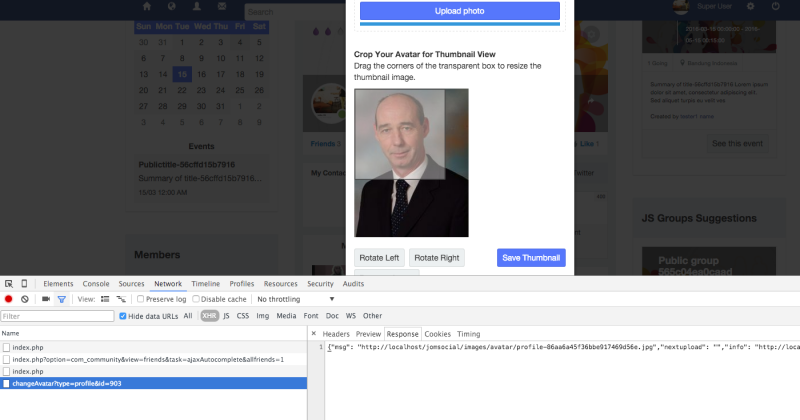Viewport: 800px width, 420px height.
Task: Click the Save Thumbnail button
Action: [x=531, y=258]
